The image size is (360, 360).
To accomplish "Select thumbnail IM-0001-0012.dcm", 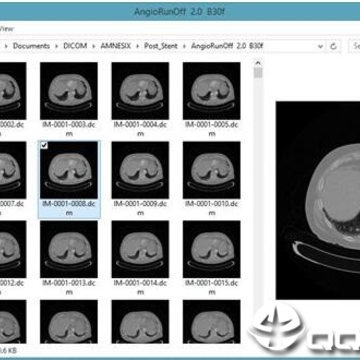I will (x=13, y=249).
